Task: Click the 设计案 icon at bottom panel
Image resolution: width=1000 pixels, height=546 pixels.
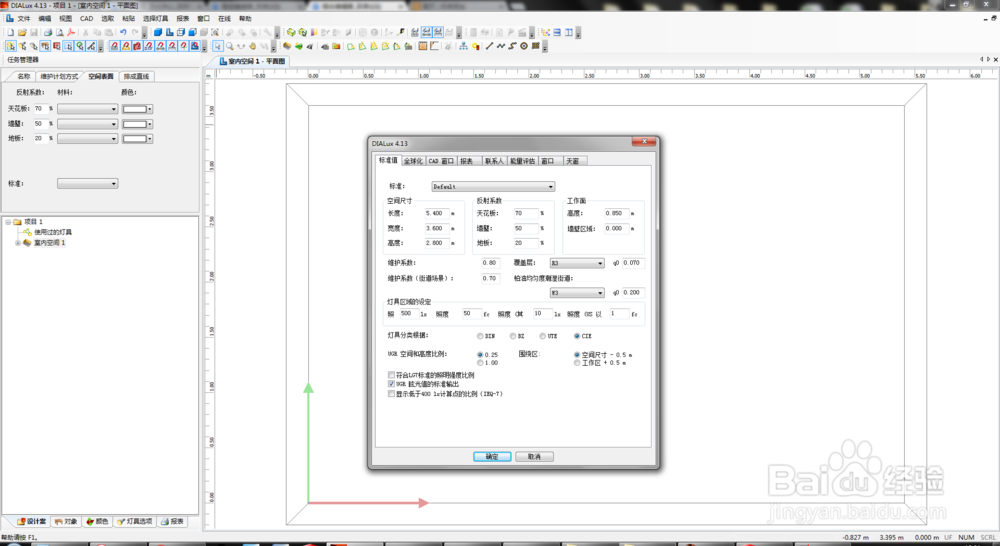Action: 21,521
